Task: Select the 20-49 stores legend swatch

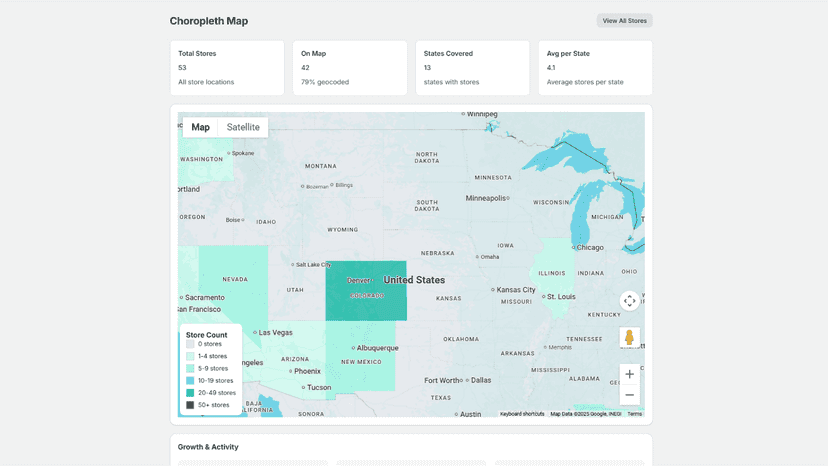Action: click(x=190, y=393)
